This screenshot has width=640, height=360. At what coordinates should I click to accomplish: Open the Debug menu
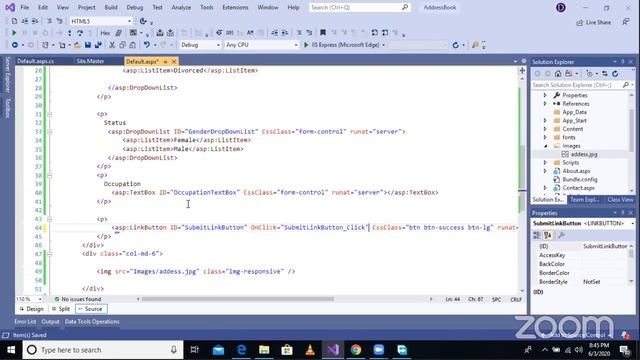coord(134,7)
